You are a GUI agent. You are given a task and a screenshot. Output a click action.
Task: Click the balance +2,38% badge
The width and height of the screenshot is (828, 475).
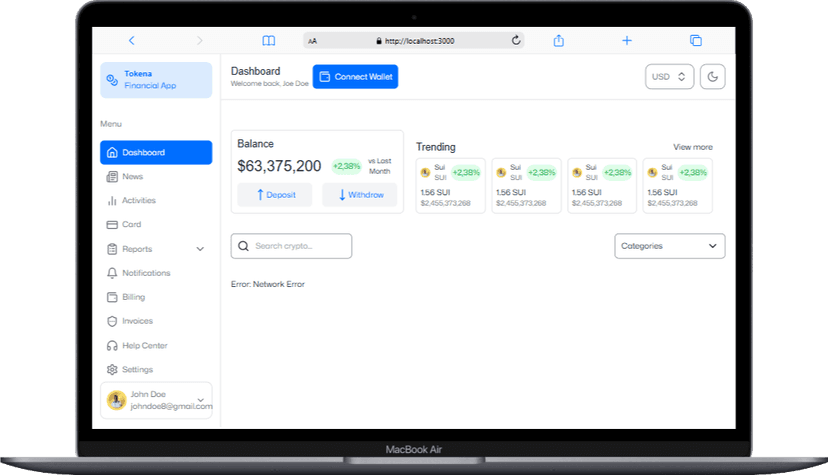pos(346,166)
